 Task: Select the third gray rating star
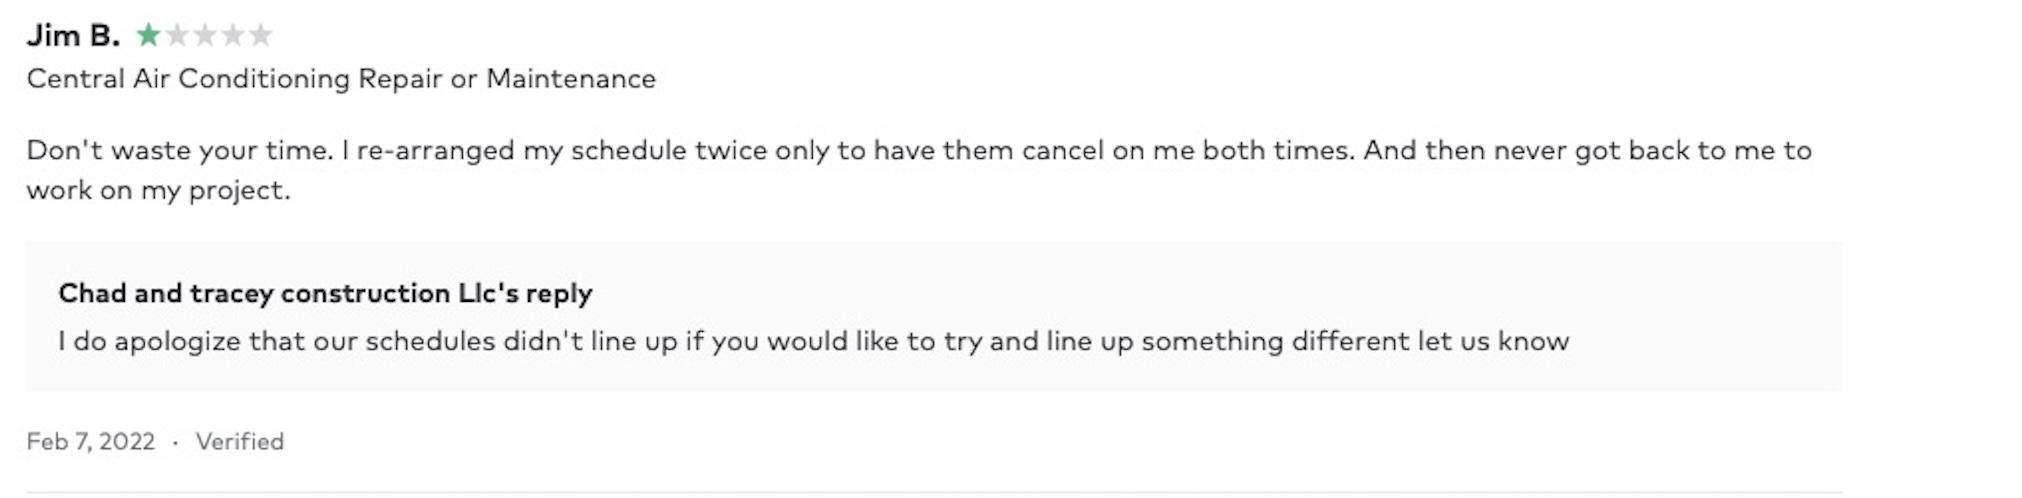[205, 36]
